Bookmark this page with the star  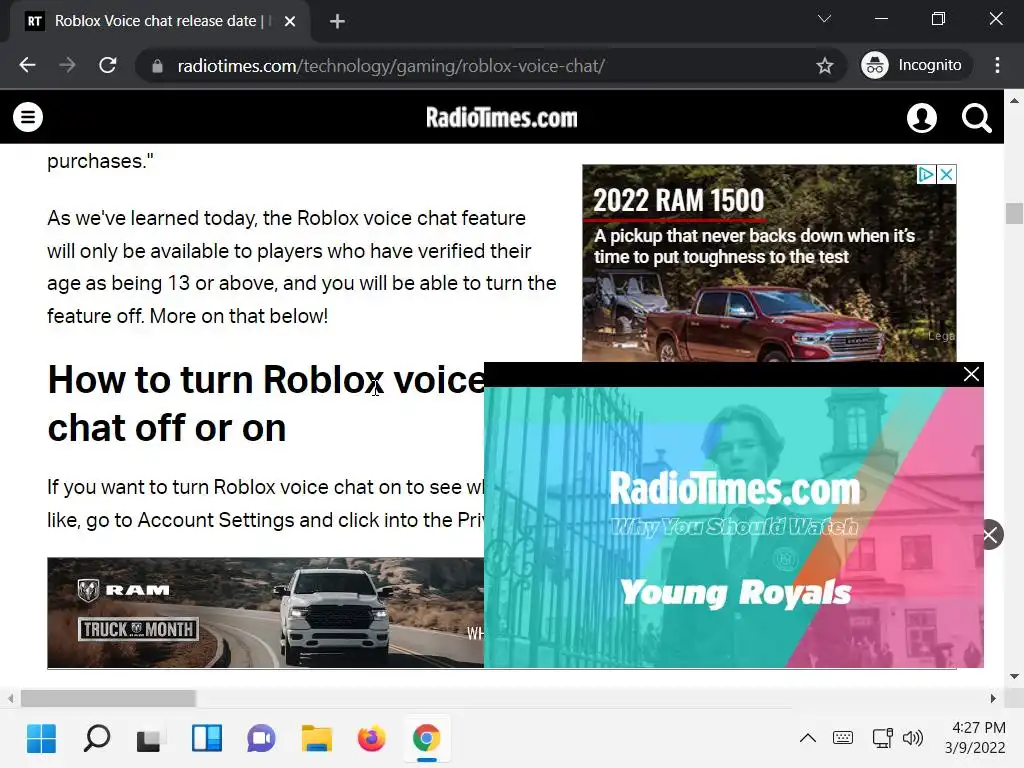[x=825, y=65]
